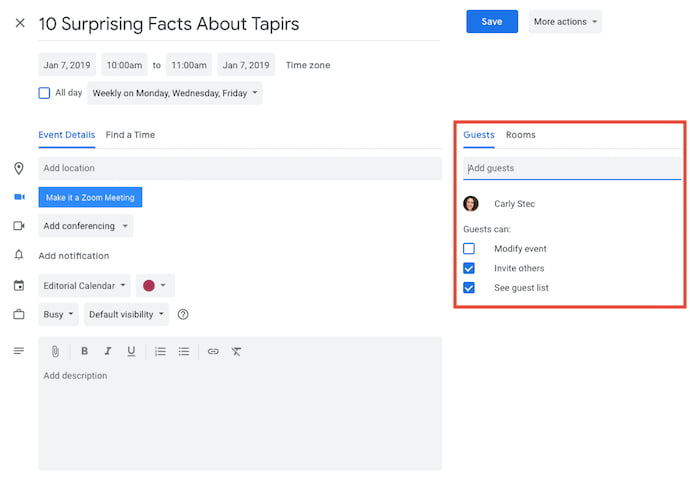
Task: Open the Default visibility dropdown
Action: click(x=127, y=315)
